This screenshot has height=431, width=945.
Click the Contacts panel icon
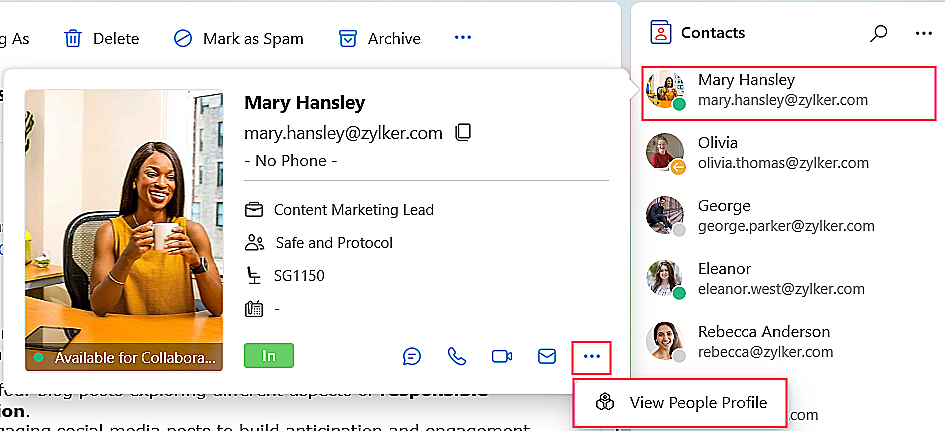coord(661,33)
